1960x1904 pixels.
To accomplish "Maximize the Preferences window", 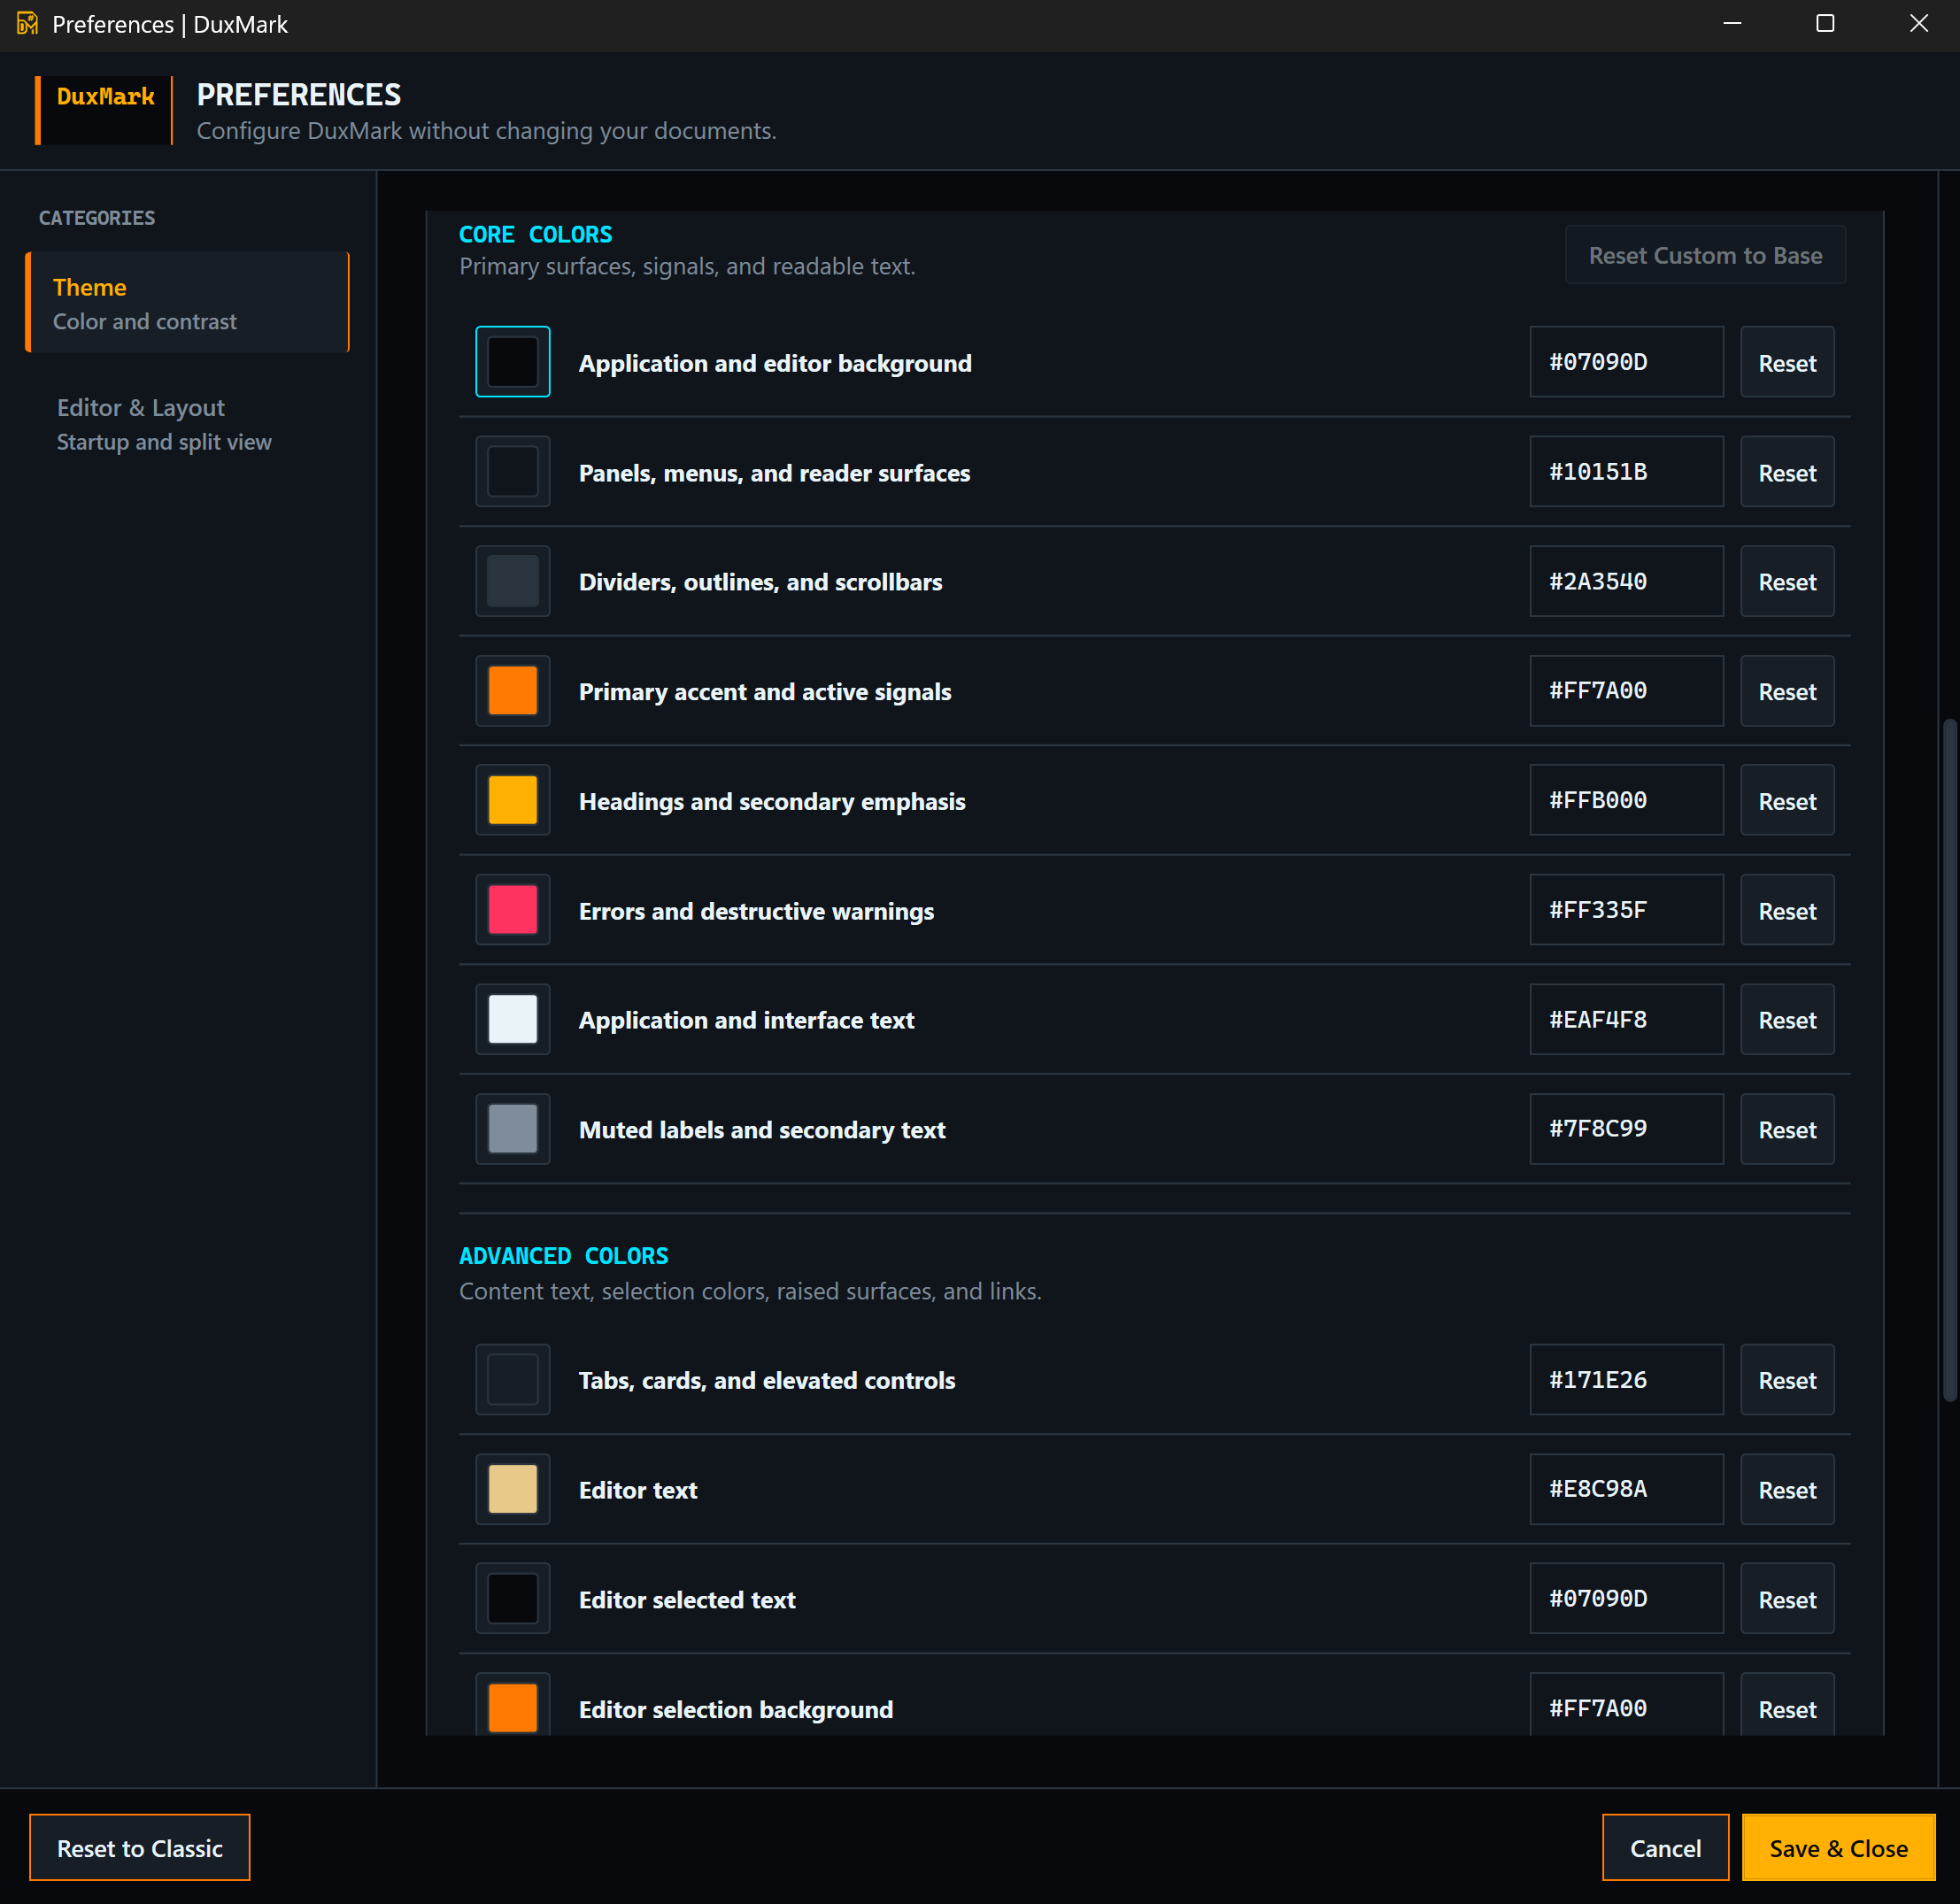I will pyautogui.click(x=1825, y=24).
